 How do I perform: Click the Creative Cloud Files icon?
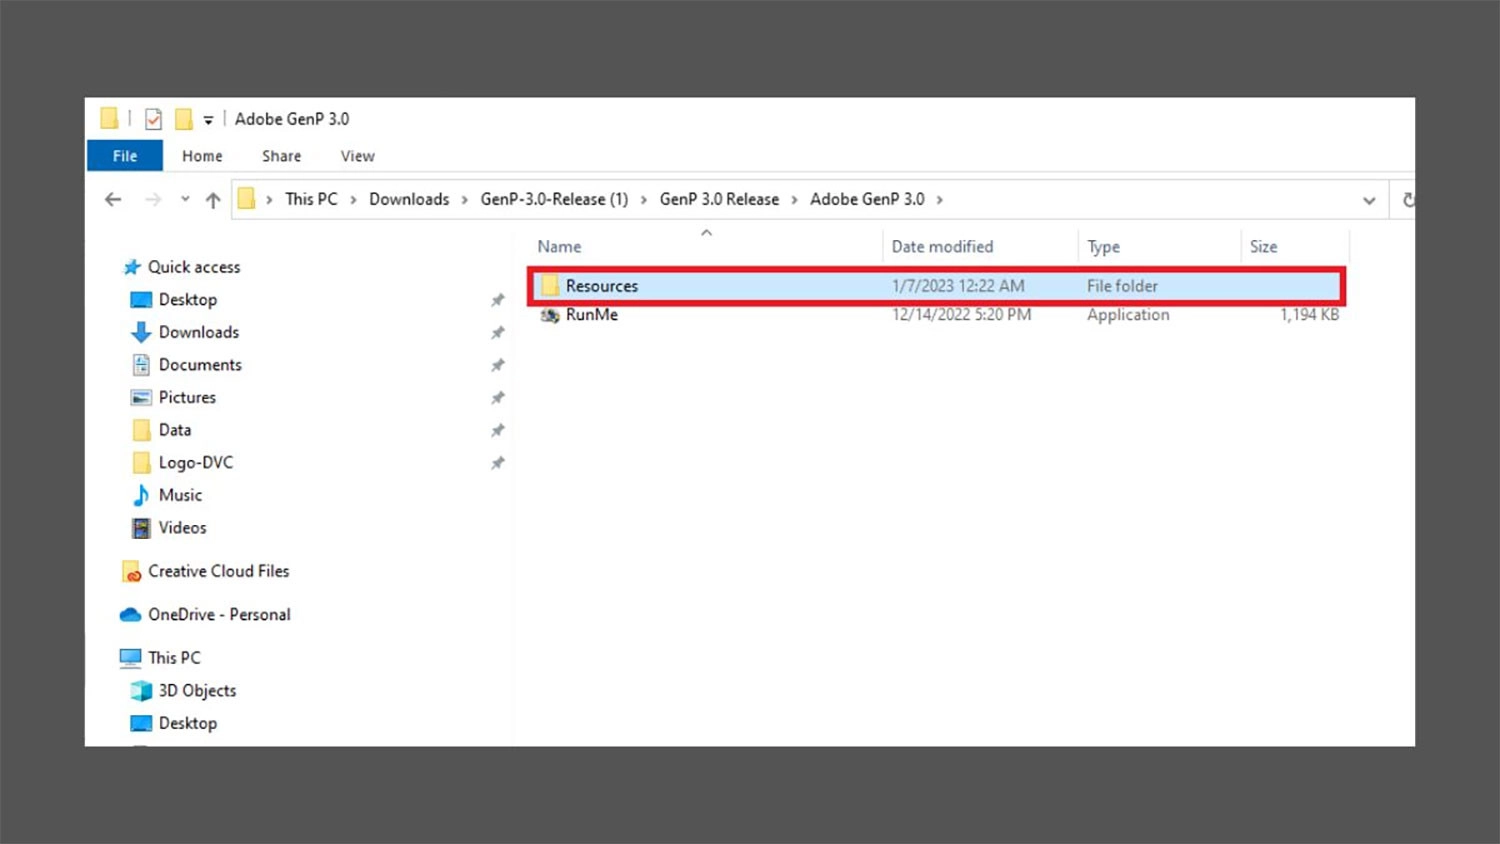(x=131, y=571)
